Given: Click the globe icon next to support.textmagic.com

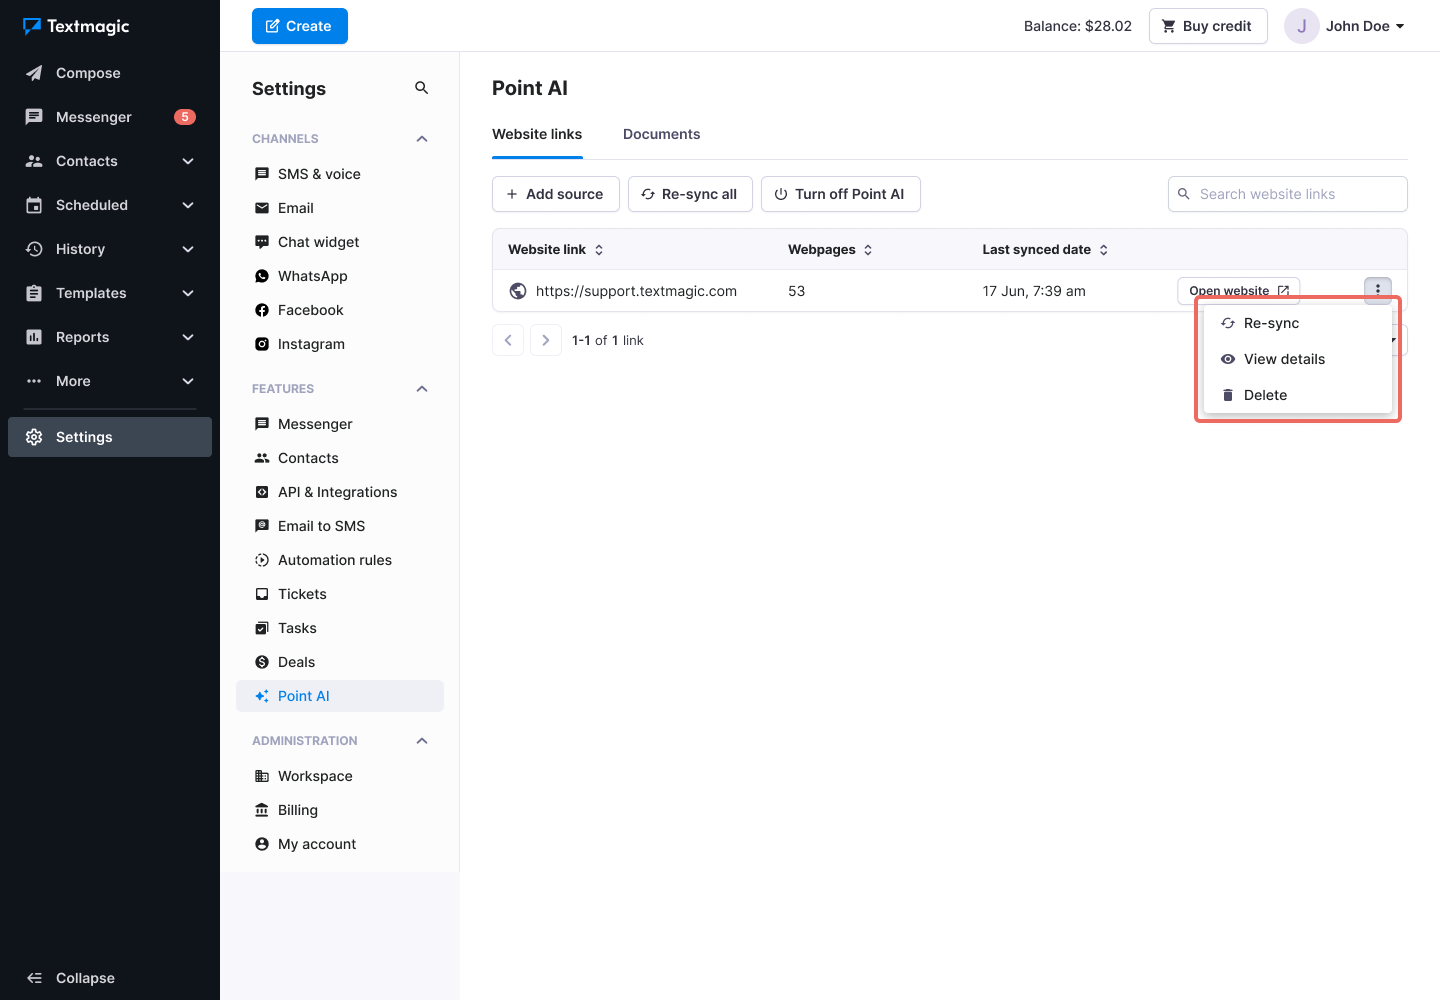Looking at the screenshot, I should coord(518,290).
